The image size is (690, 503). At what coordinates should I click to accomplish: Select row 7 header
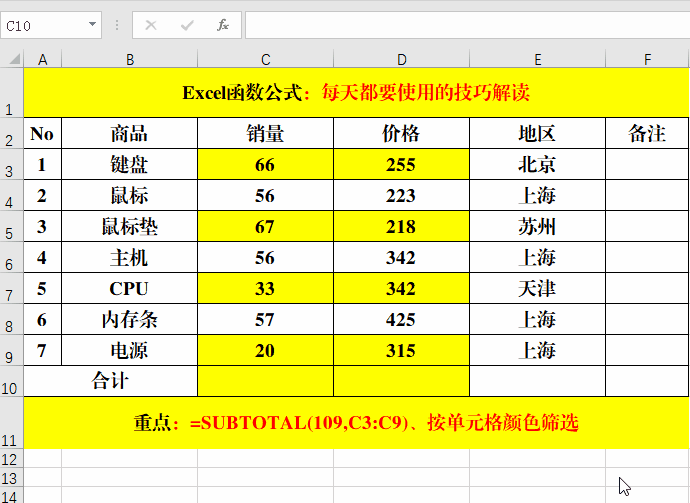pyautogui.click(x=11, y=288)
